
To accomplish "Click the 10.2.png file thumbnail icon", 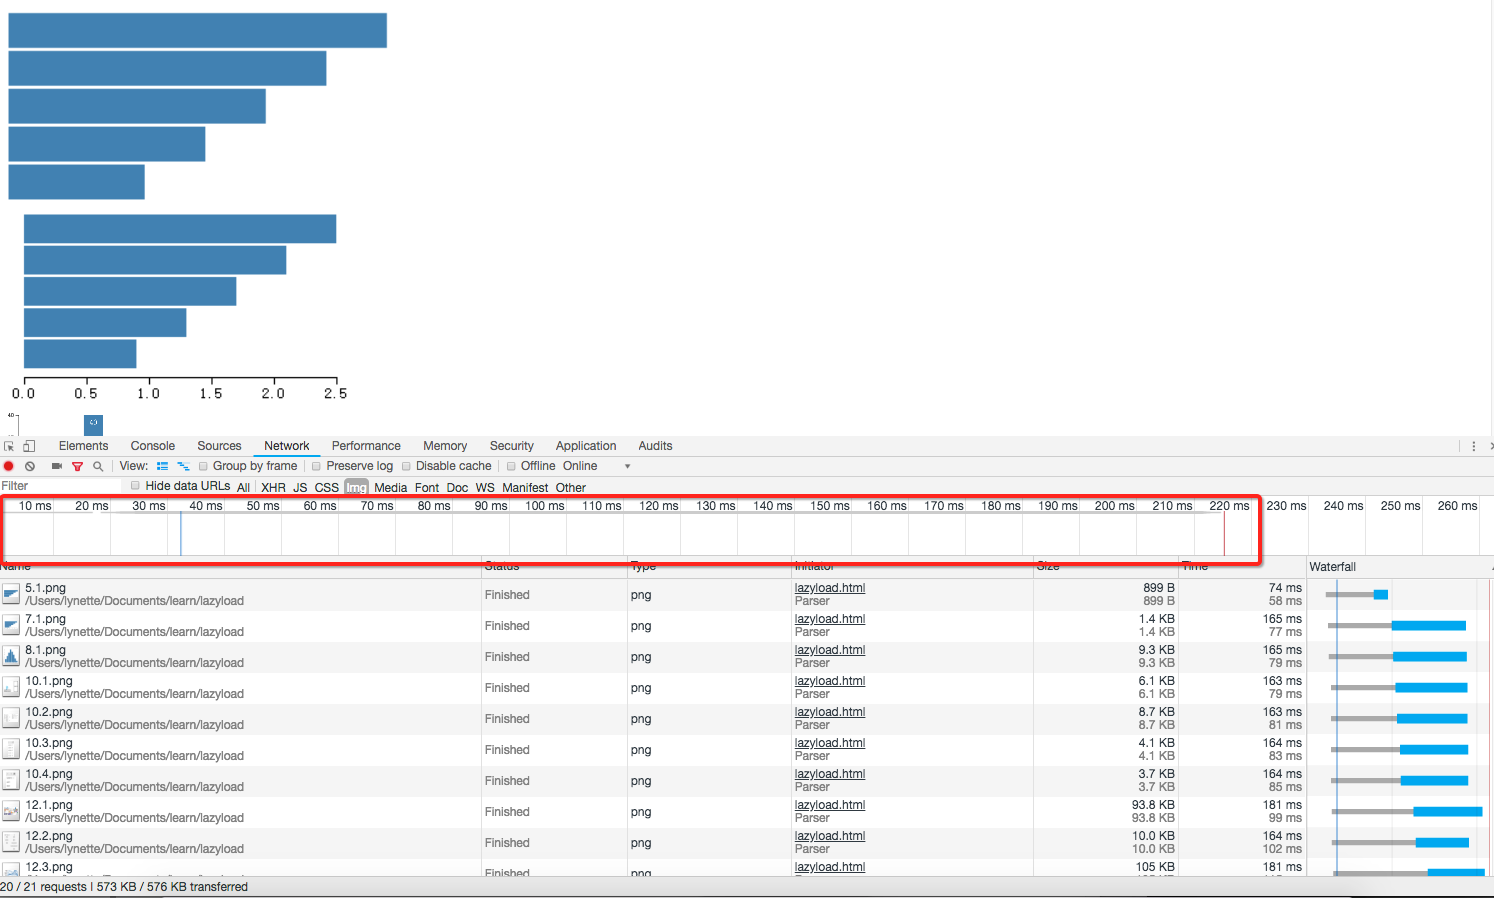I will [x=11, y=719].
